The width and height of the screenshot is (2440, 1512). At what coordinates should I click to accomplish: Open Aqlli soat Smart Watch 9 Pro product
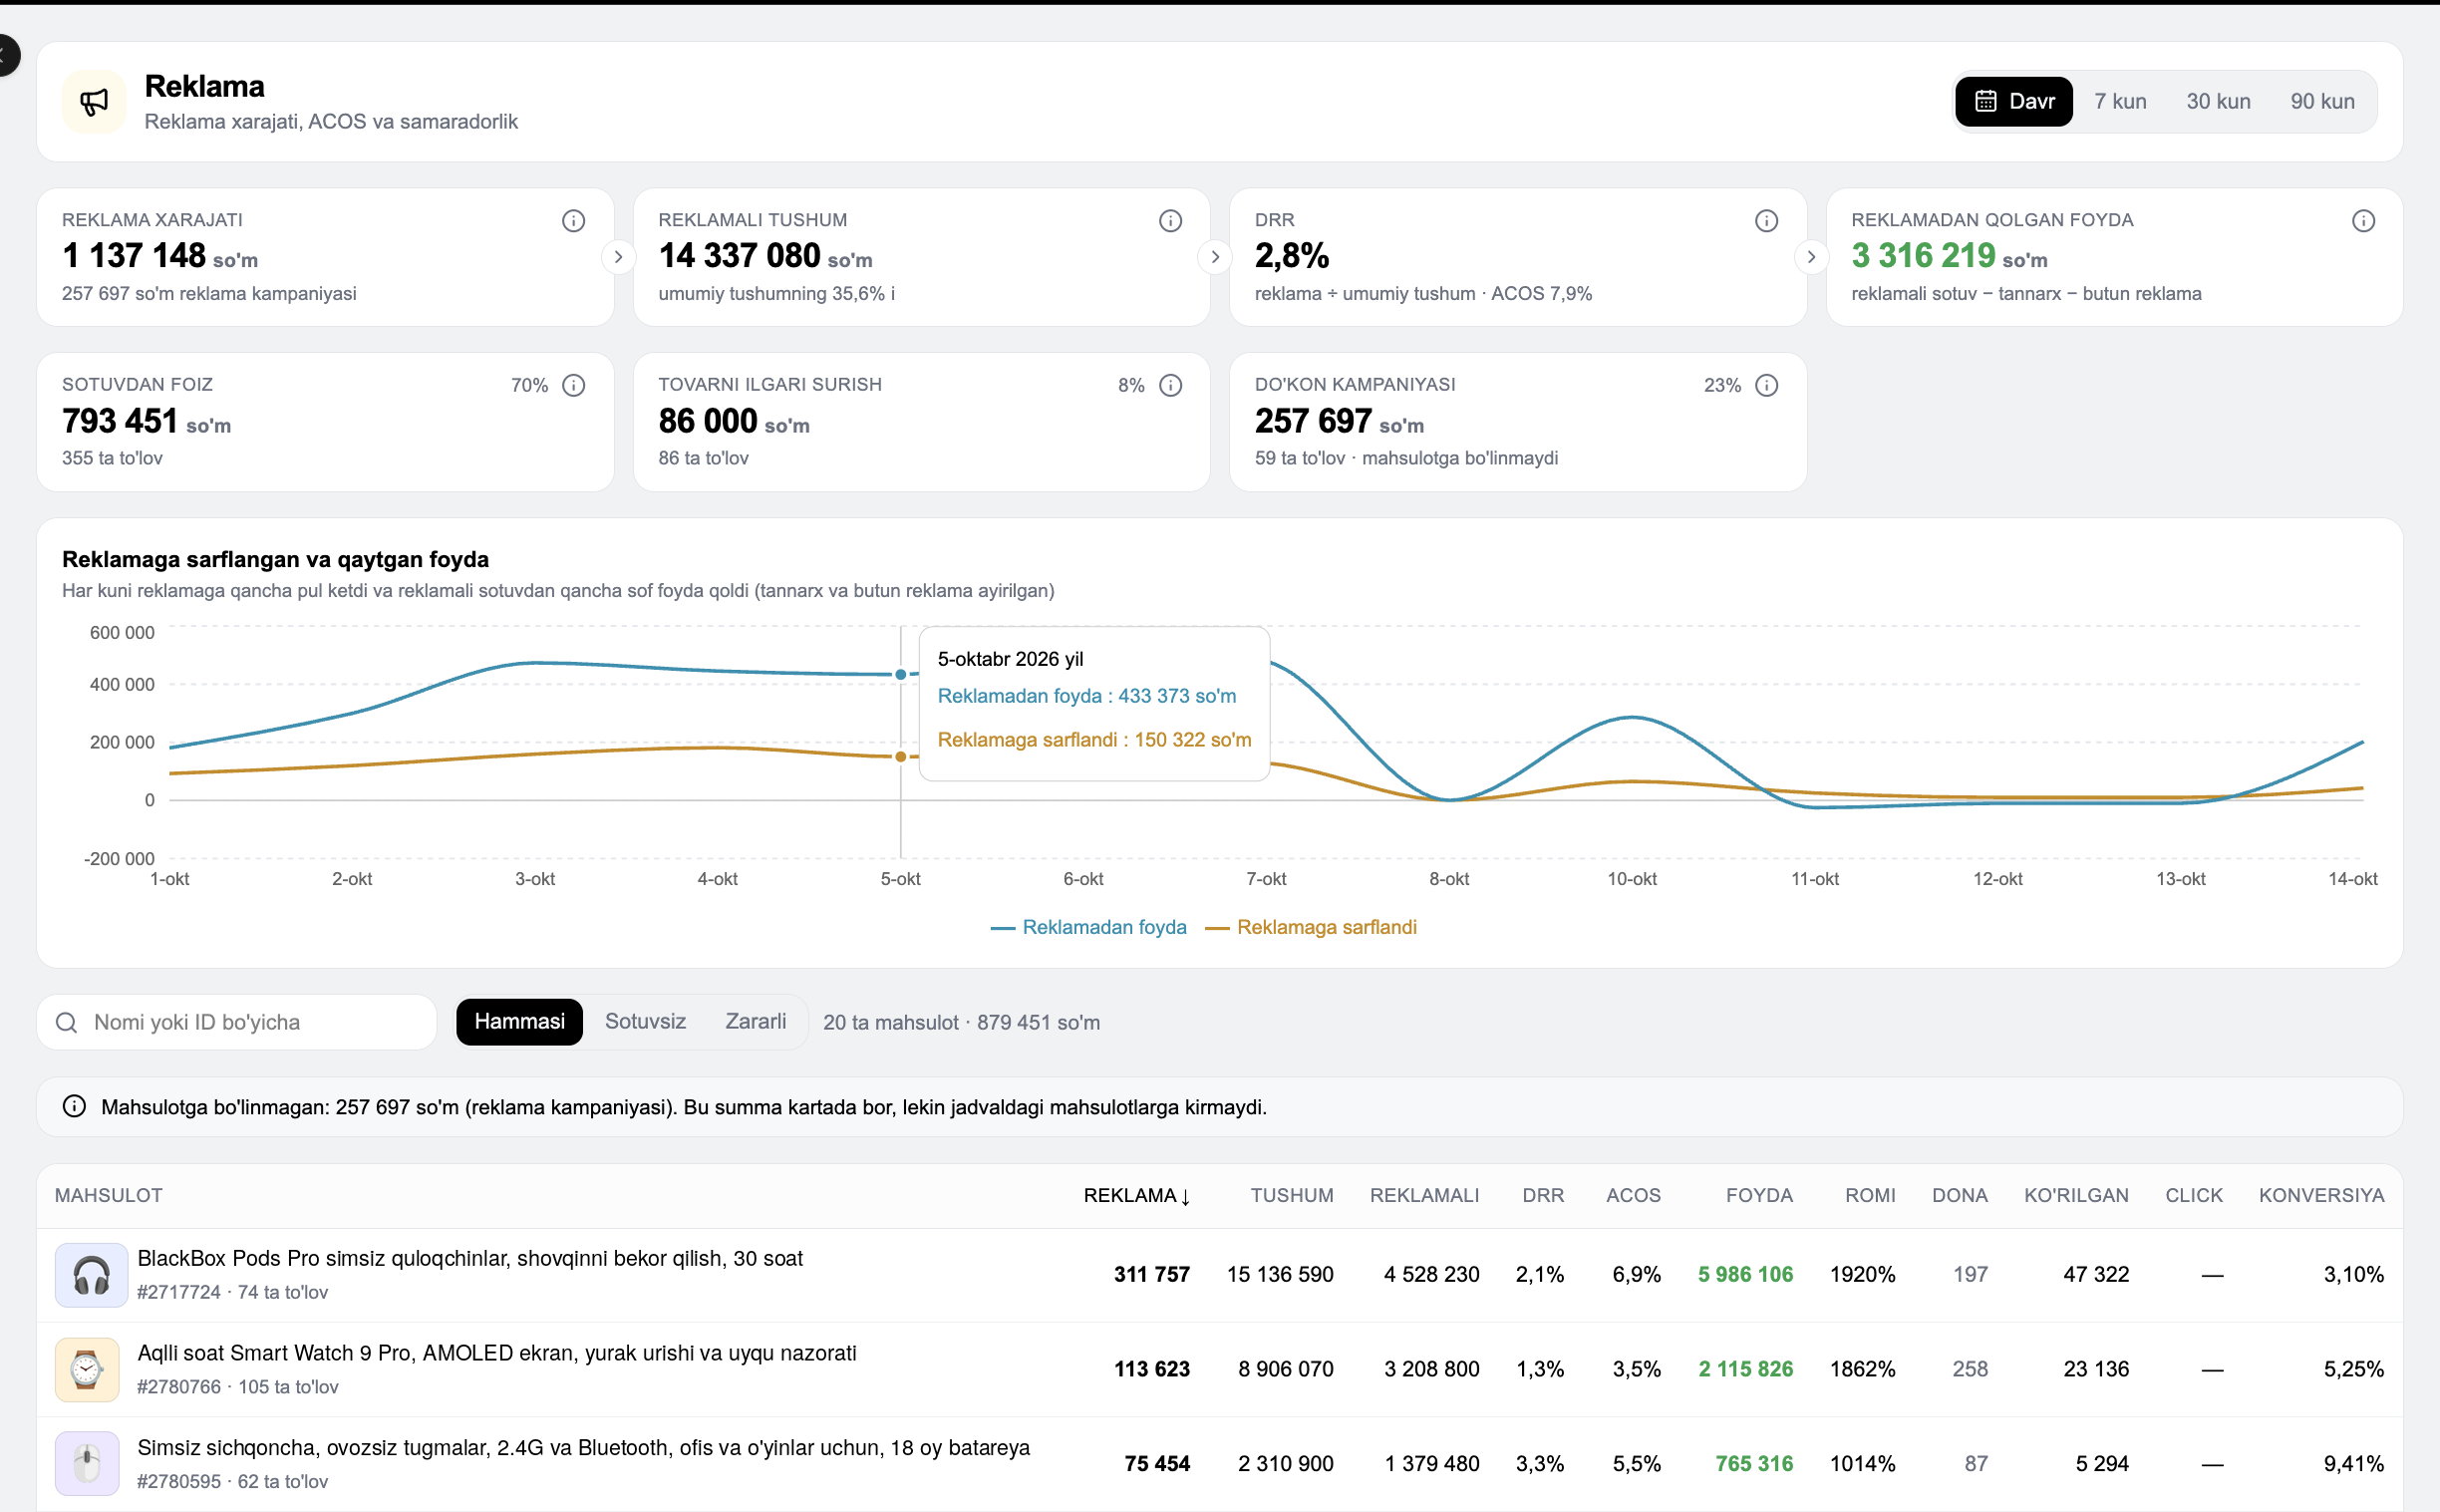tap(497, 1353)
